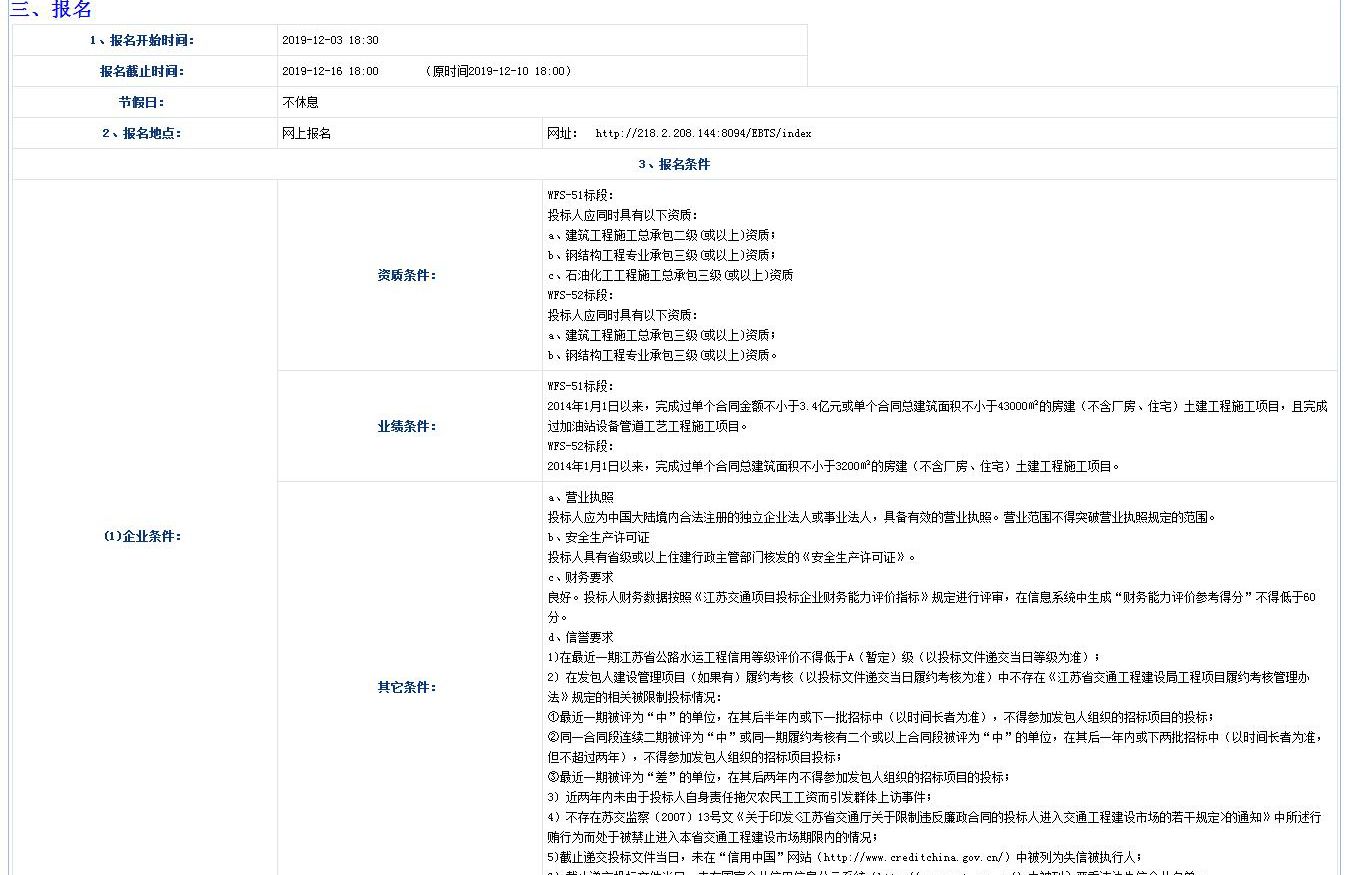
Task: Select the '报名截止时间:' label
Action: point(142,71)
